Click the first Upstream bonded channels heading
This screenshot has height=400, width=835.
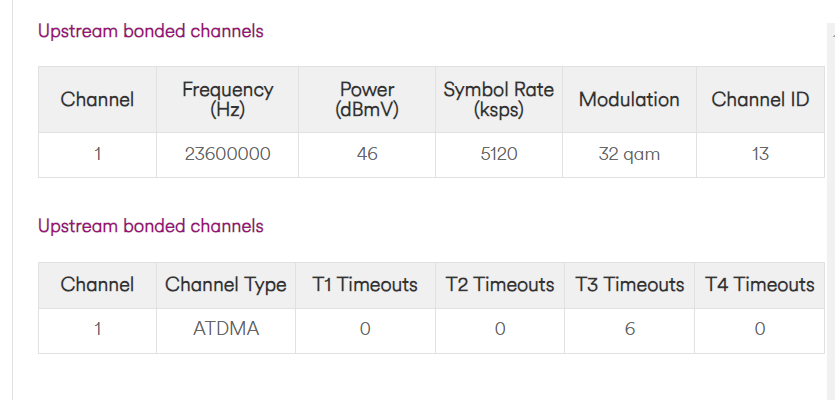[151, 31]
